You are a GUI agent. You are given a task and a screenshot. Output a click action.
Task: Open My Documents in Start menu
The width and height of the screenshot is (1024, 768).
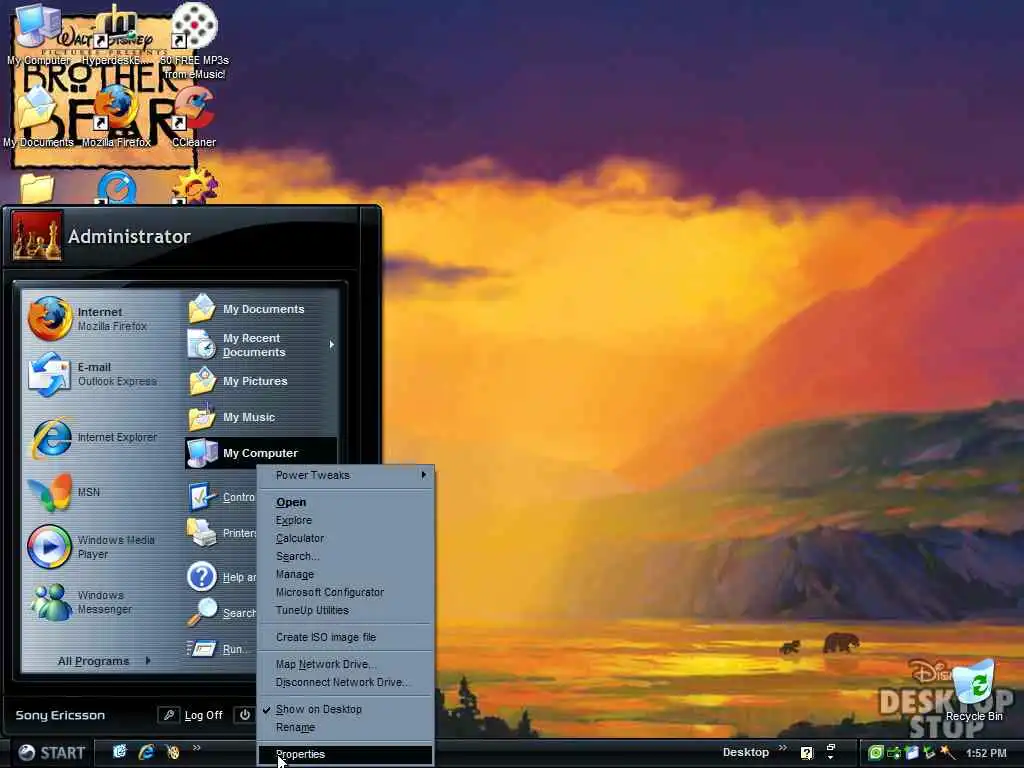pyautogui.click(x=261, y=309)
